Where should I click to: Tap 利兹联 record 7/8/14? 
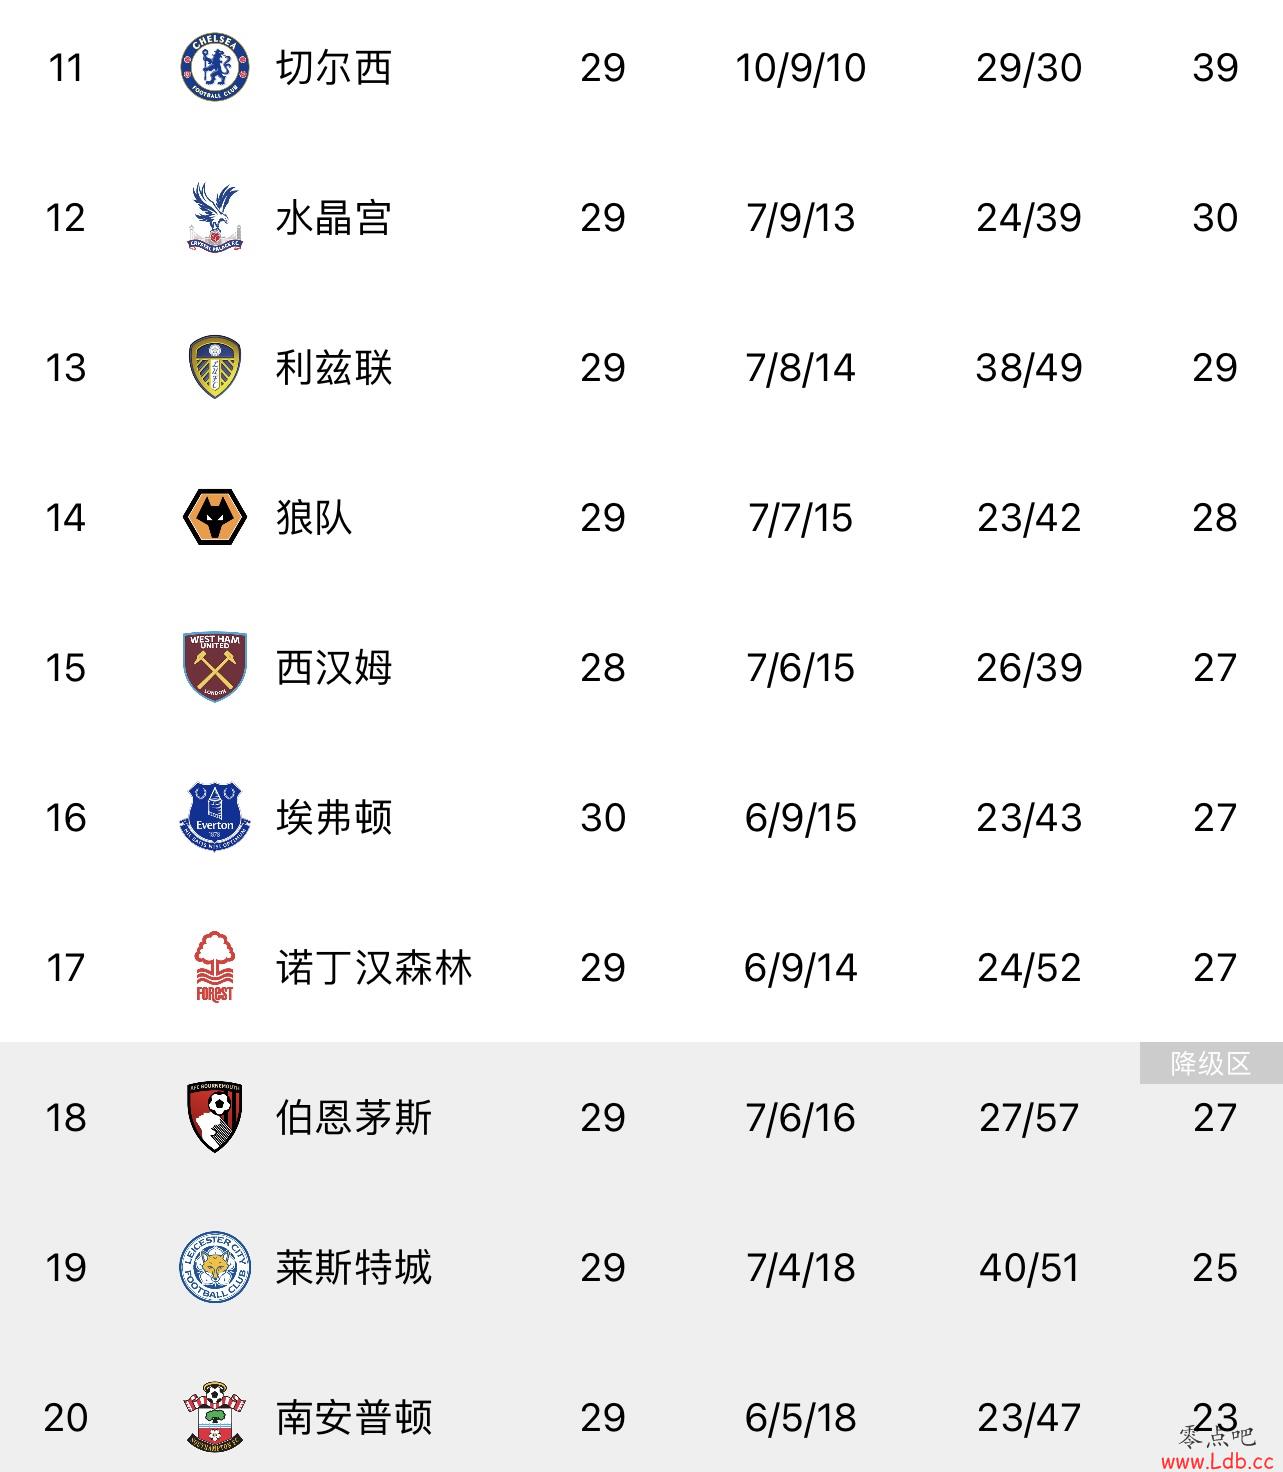click(x=801, y=367)
